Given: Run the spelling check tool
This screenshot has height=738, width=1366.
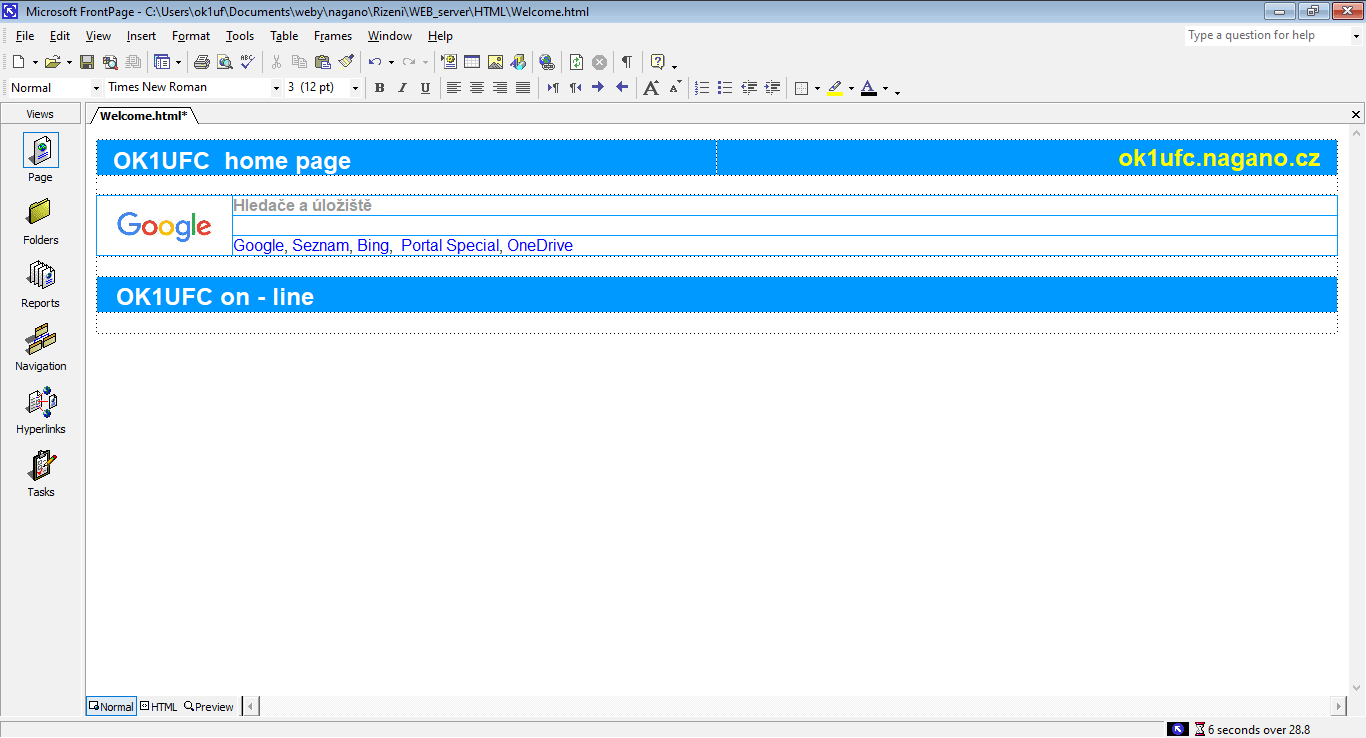Looking at the screenshot, I should [x=247, y=62].
